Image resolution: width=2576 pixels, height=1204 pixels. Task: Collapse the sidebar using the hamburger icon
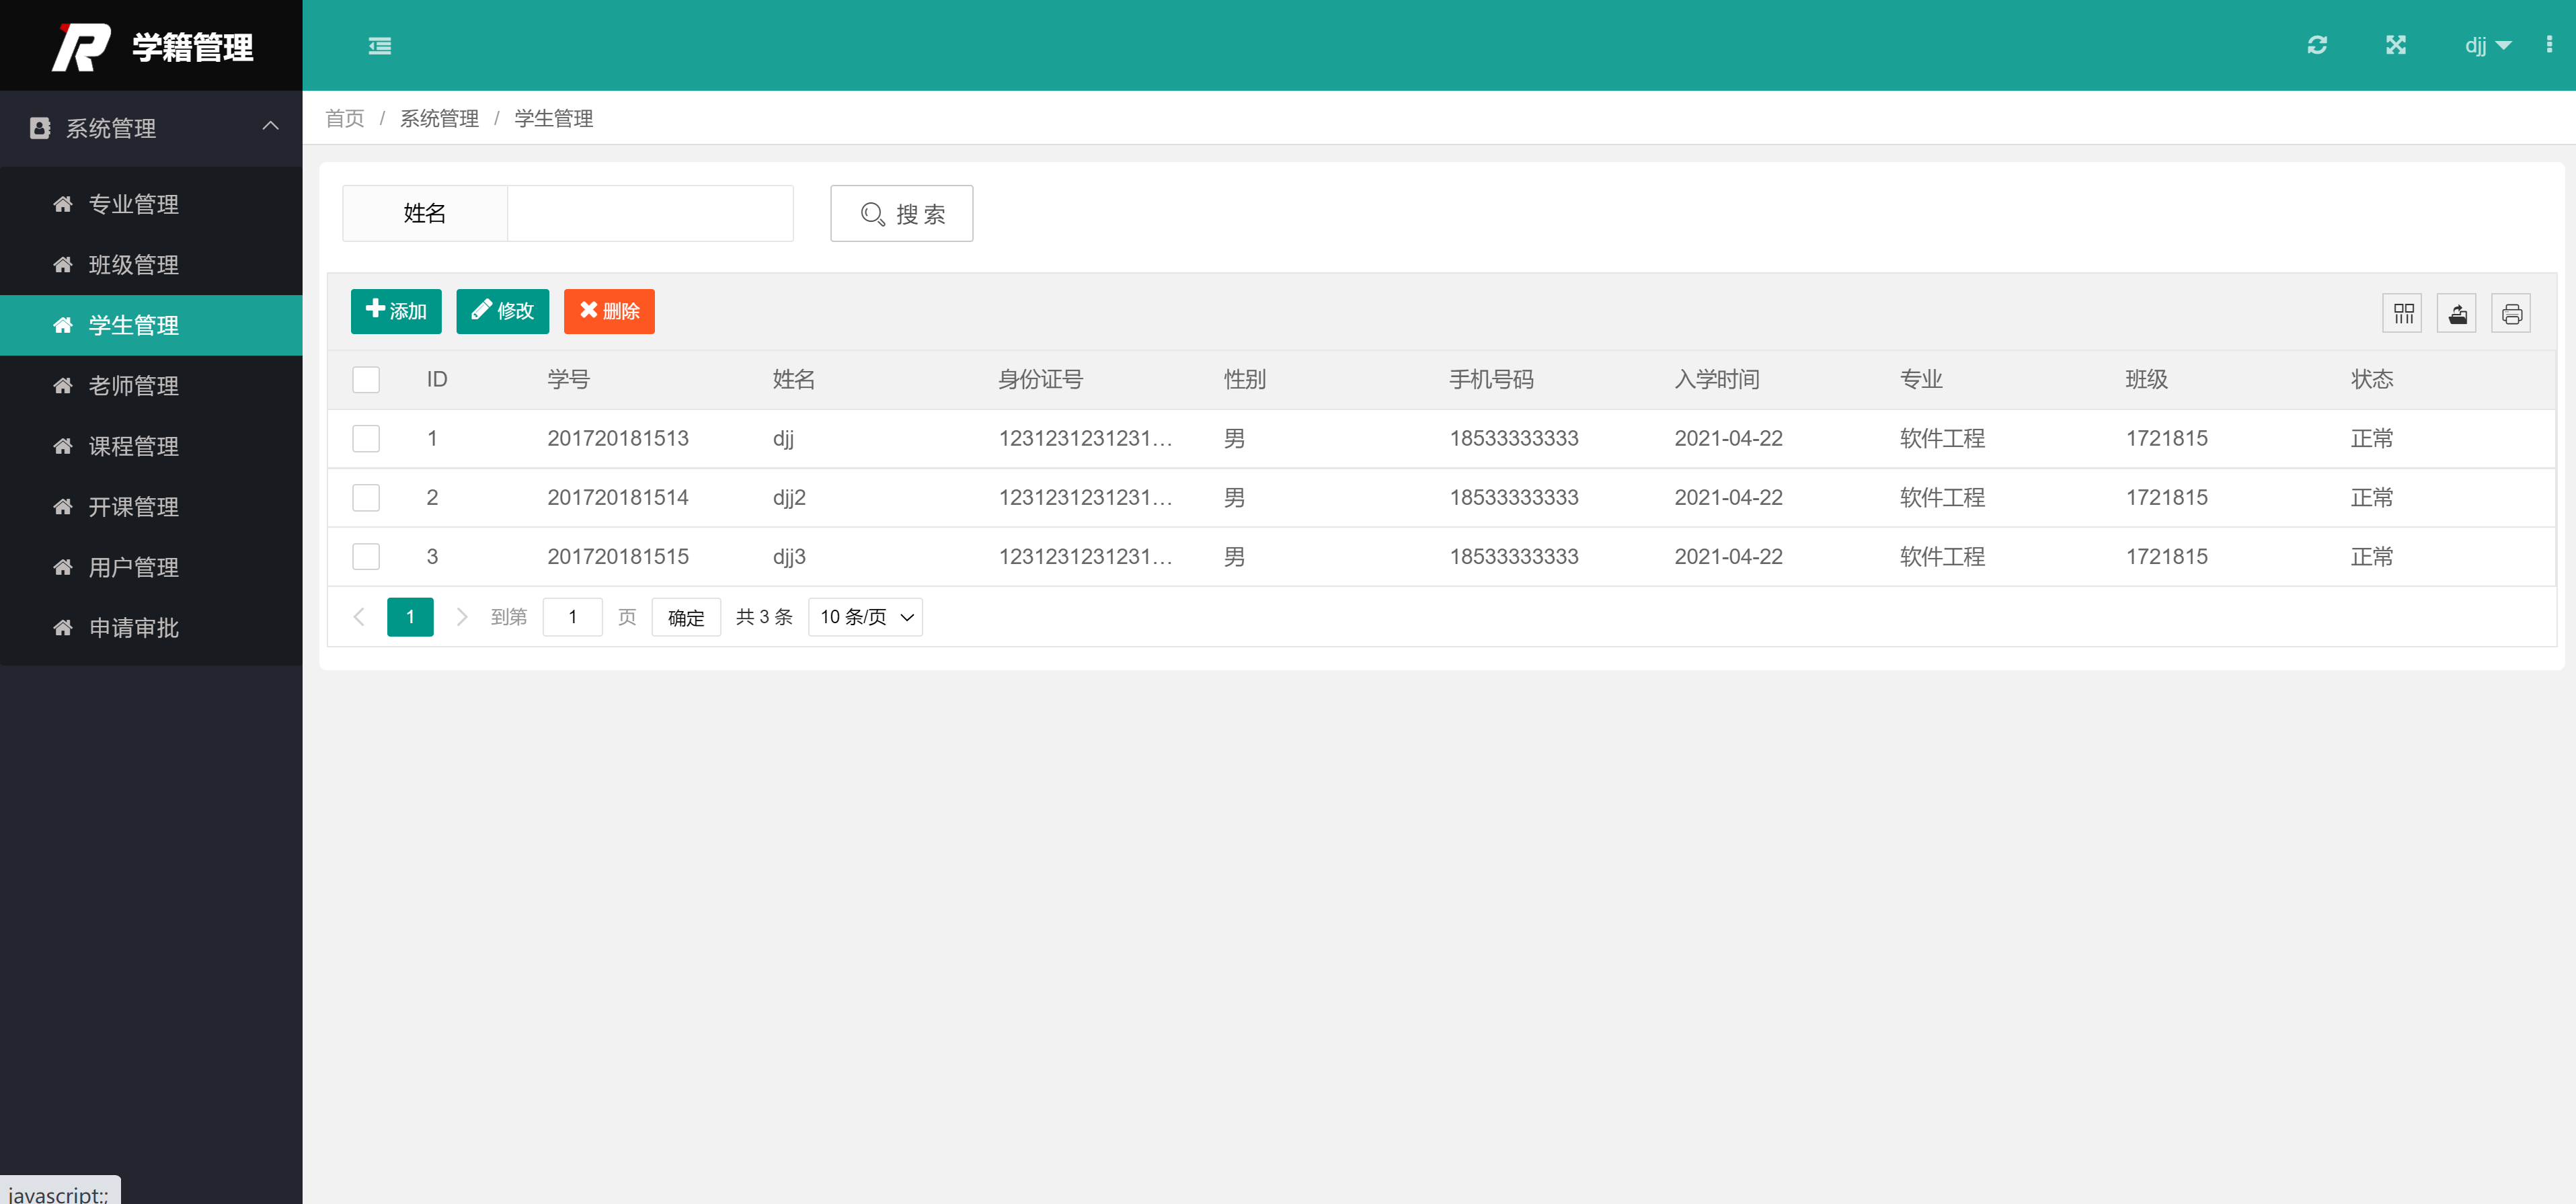pos(379,45)
